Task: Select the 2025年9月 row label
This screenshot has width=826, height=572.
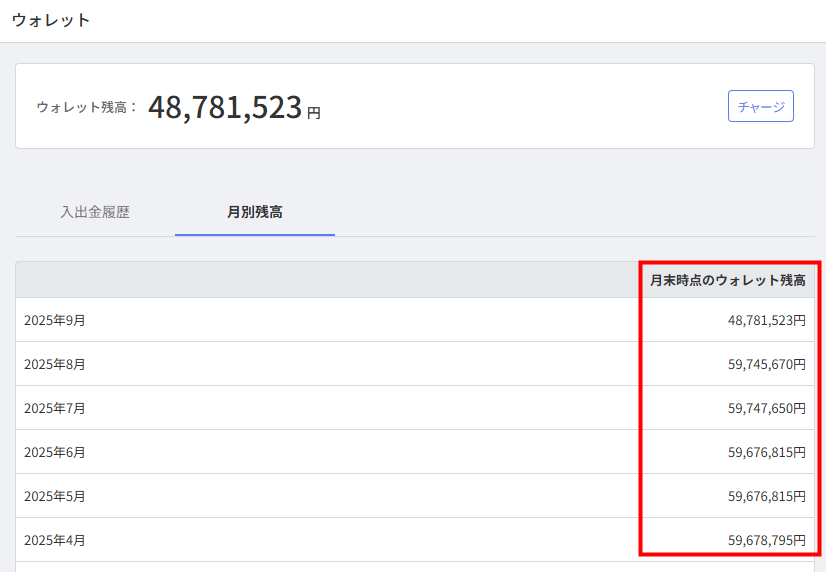Action: pos(55,321)
